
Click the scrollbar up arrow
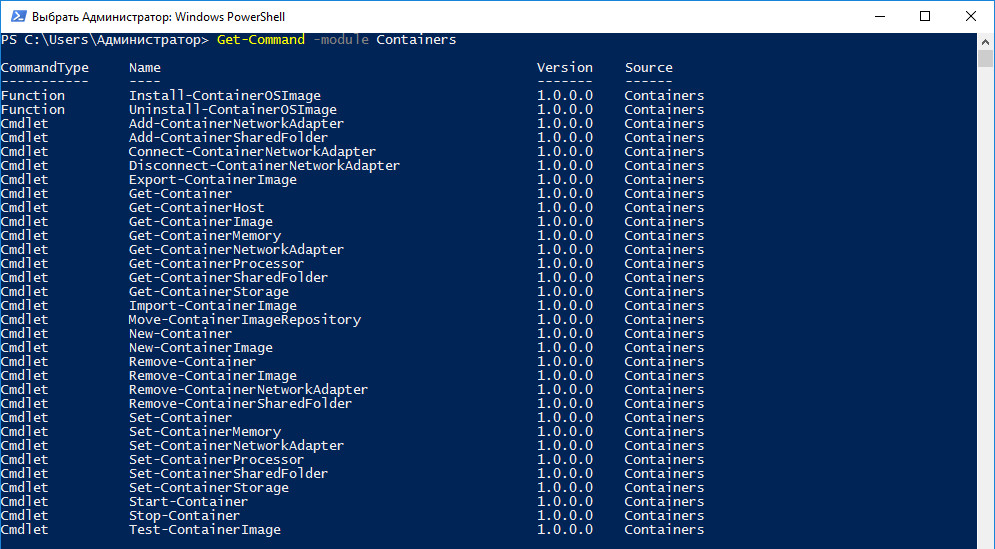(x=985, y=41)
